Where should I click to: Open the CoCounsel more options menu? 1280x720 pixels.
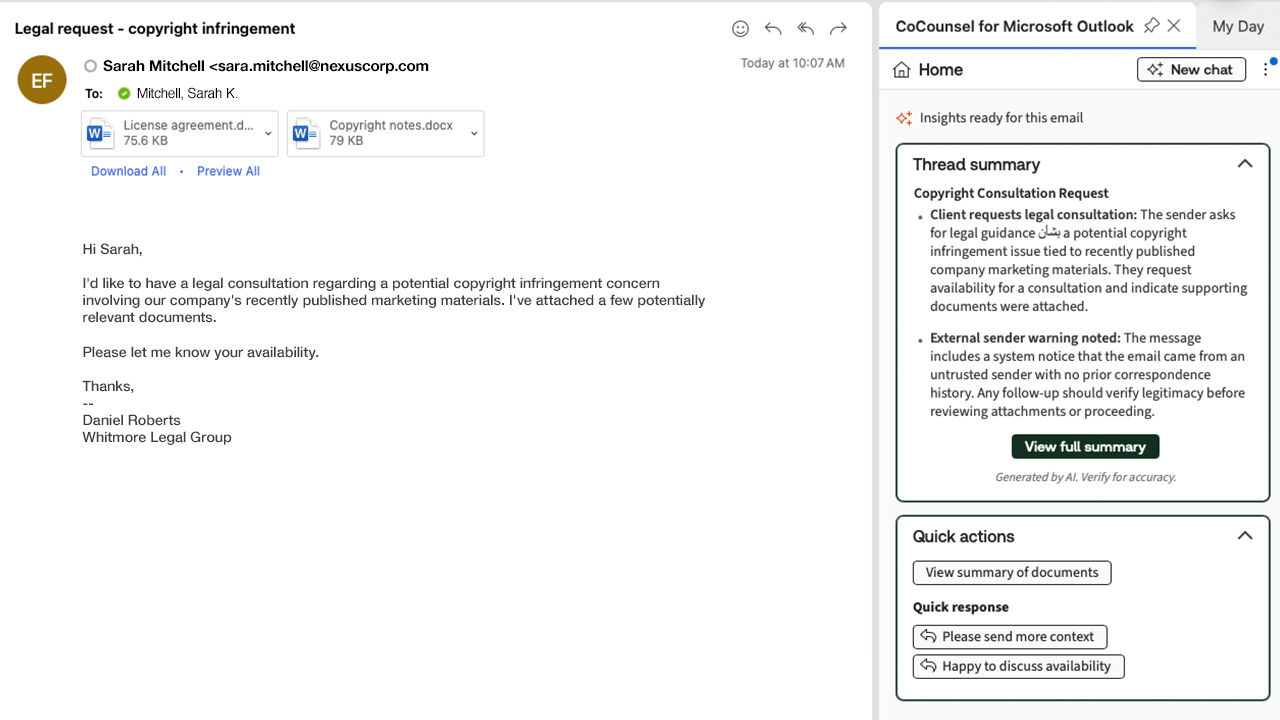coord(1266,69)
